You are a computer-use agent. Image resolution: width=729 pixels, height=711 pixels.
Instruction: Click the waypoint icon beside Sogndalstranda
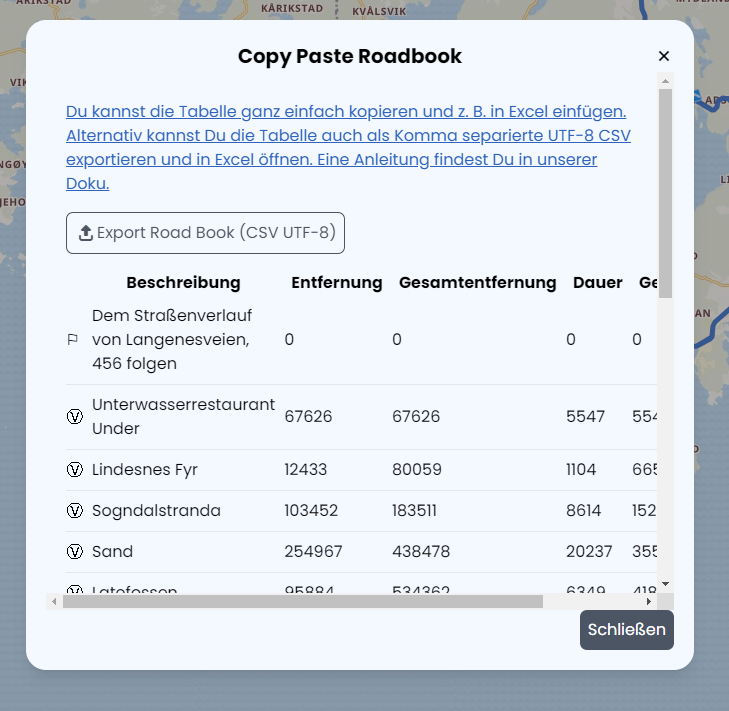pos(74,511)
